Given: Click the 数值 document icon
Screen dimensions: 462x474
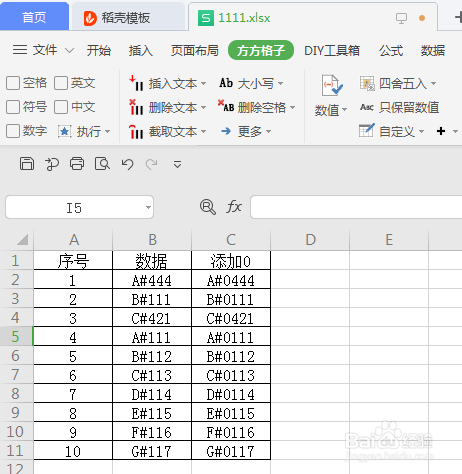Looking at the screenshot, I should (x=332, y=86).
